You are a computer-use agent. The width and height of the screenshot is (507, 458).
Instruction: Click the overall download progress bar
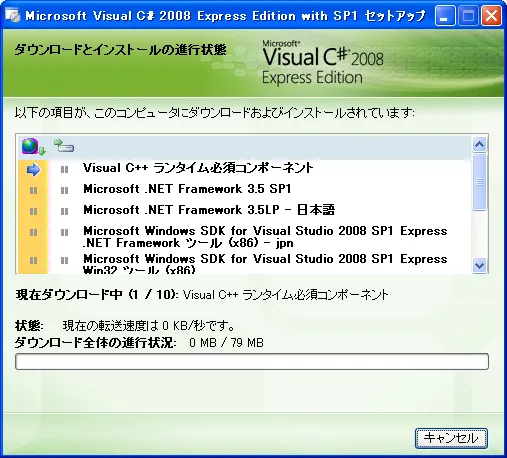click(252, 362)
